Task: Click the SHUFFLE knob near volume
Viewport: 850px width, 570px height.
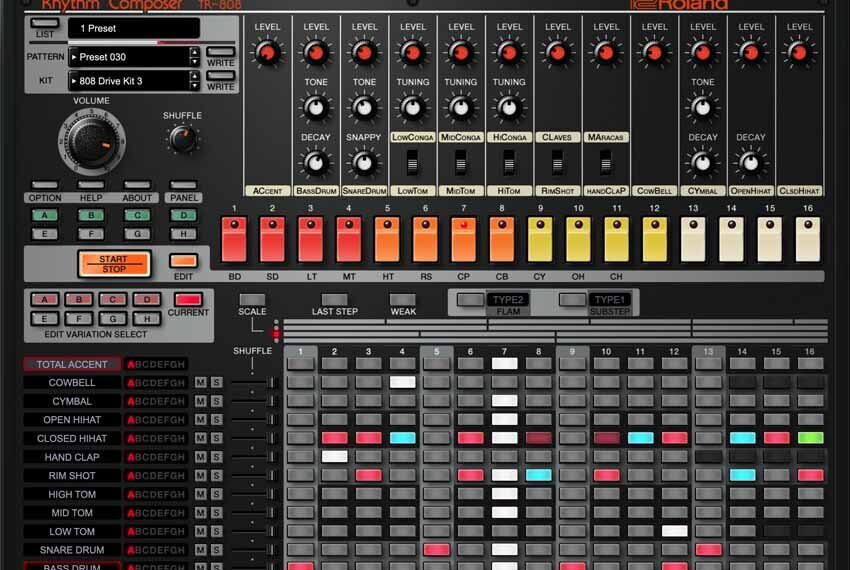Action: pos(183,139)
